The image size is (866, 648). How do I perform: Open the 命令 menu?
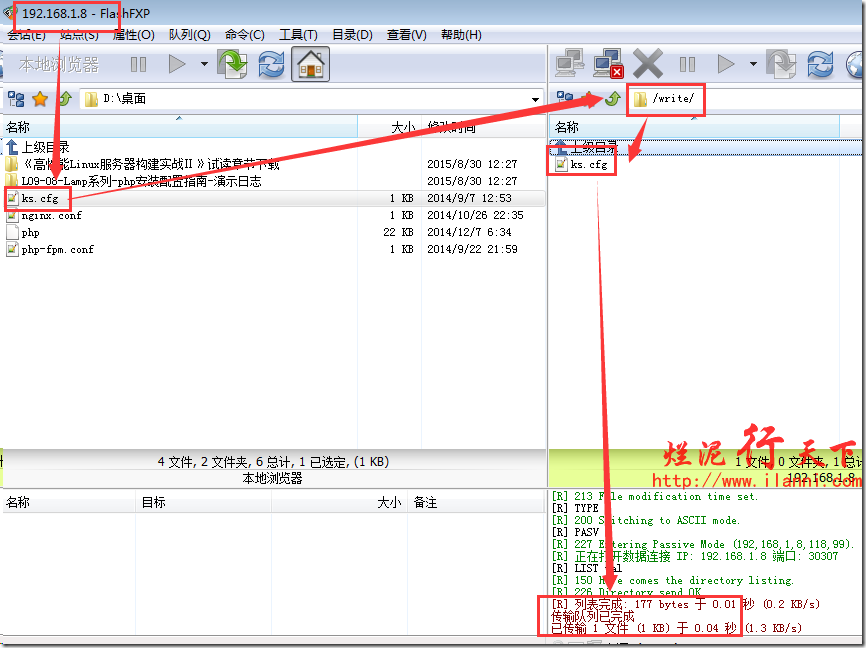(x=244, y=35)
